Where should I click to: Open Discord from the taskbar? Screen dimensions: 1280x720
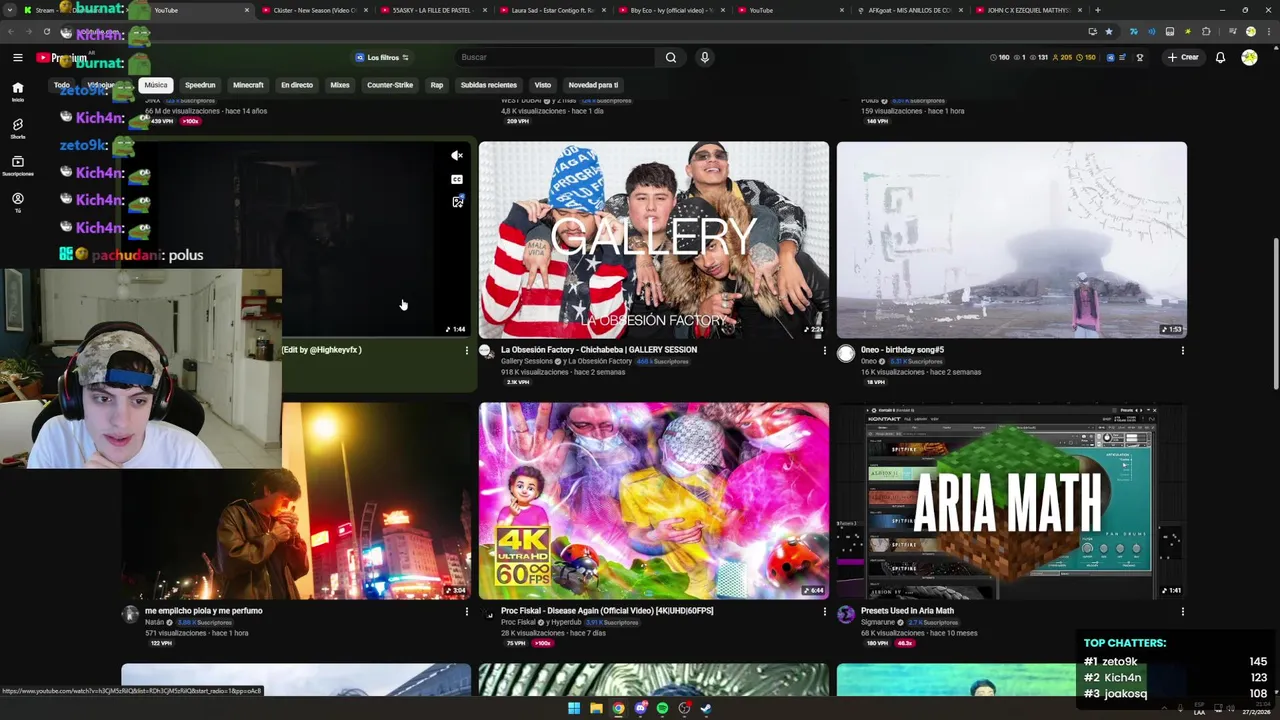(640, 708)
